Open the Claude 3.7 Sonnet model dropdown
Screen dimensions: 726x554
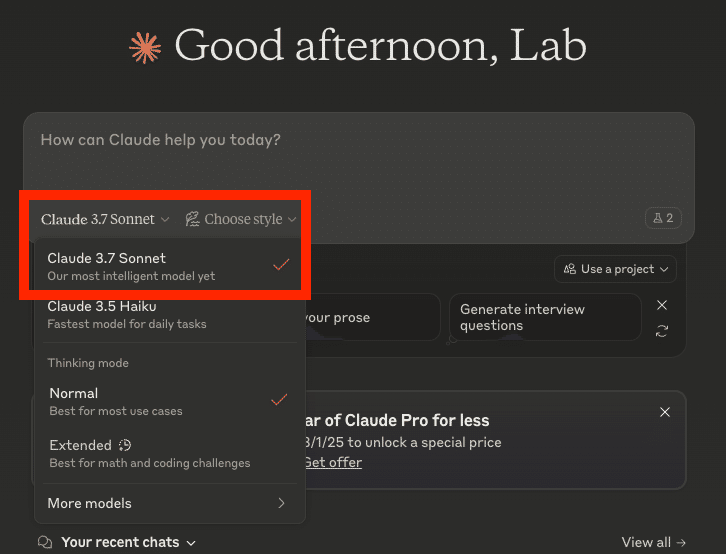pos(105,219)
